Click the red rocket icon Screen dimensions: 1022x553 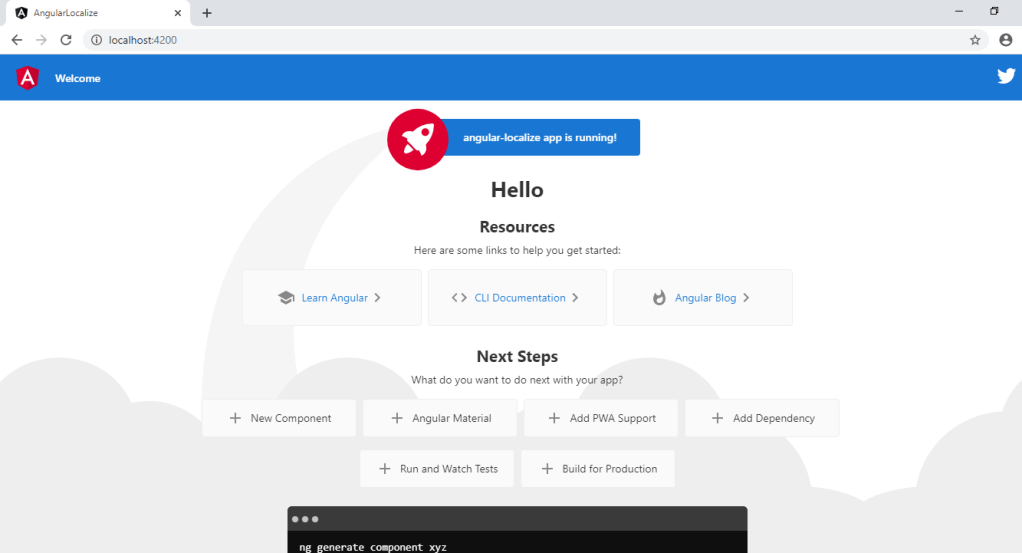pyautogui.click(x=417, y=139)
